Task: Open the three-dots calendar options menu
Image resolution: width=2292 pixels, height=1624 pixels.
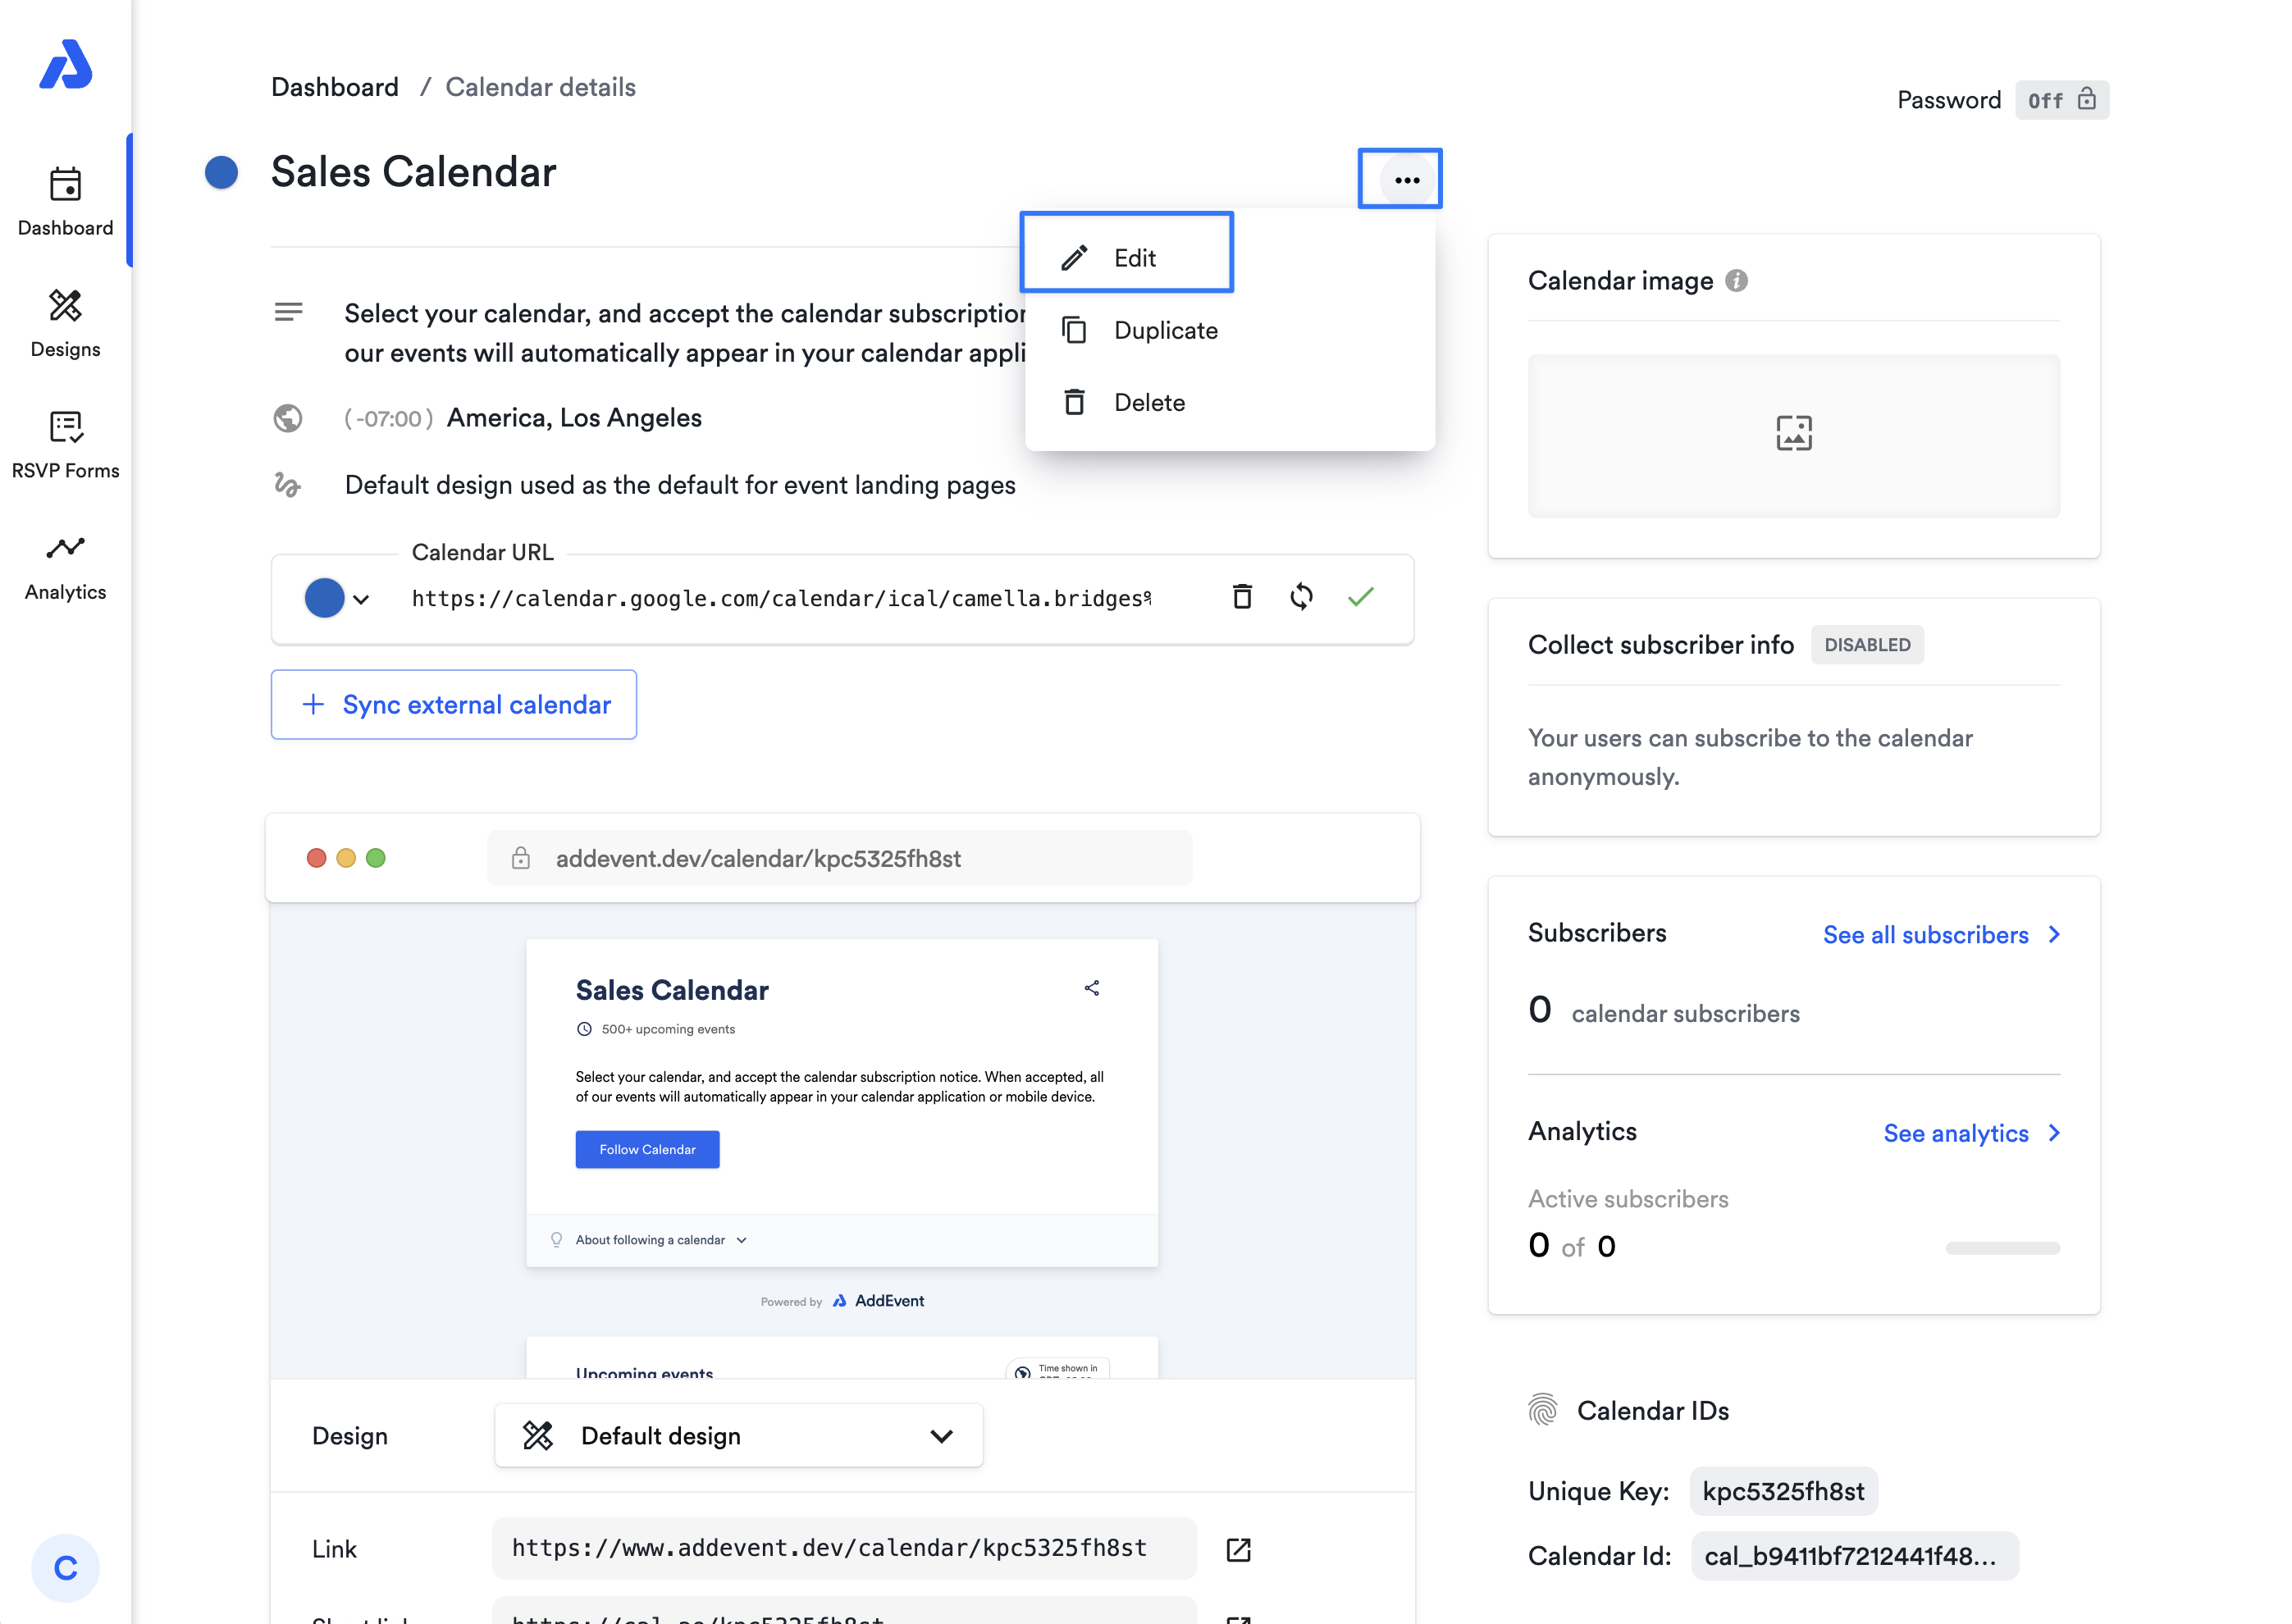Action: coord(1406,180)
